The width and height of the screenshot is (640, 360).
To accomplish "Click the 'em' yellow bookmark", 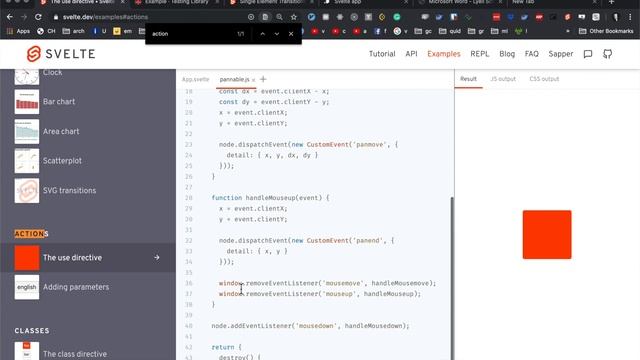I will 122,31.
